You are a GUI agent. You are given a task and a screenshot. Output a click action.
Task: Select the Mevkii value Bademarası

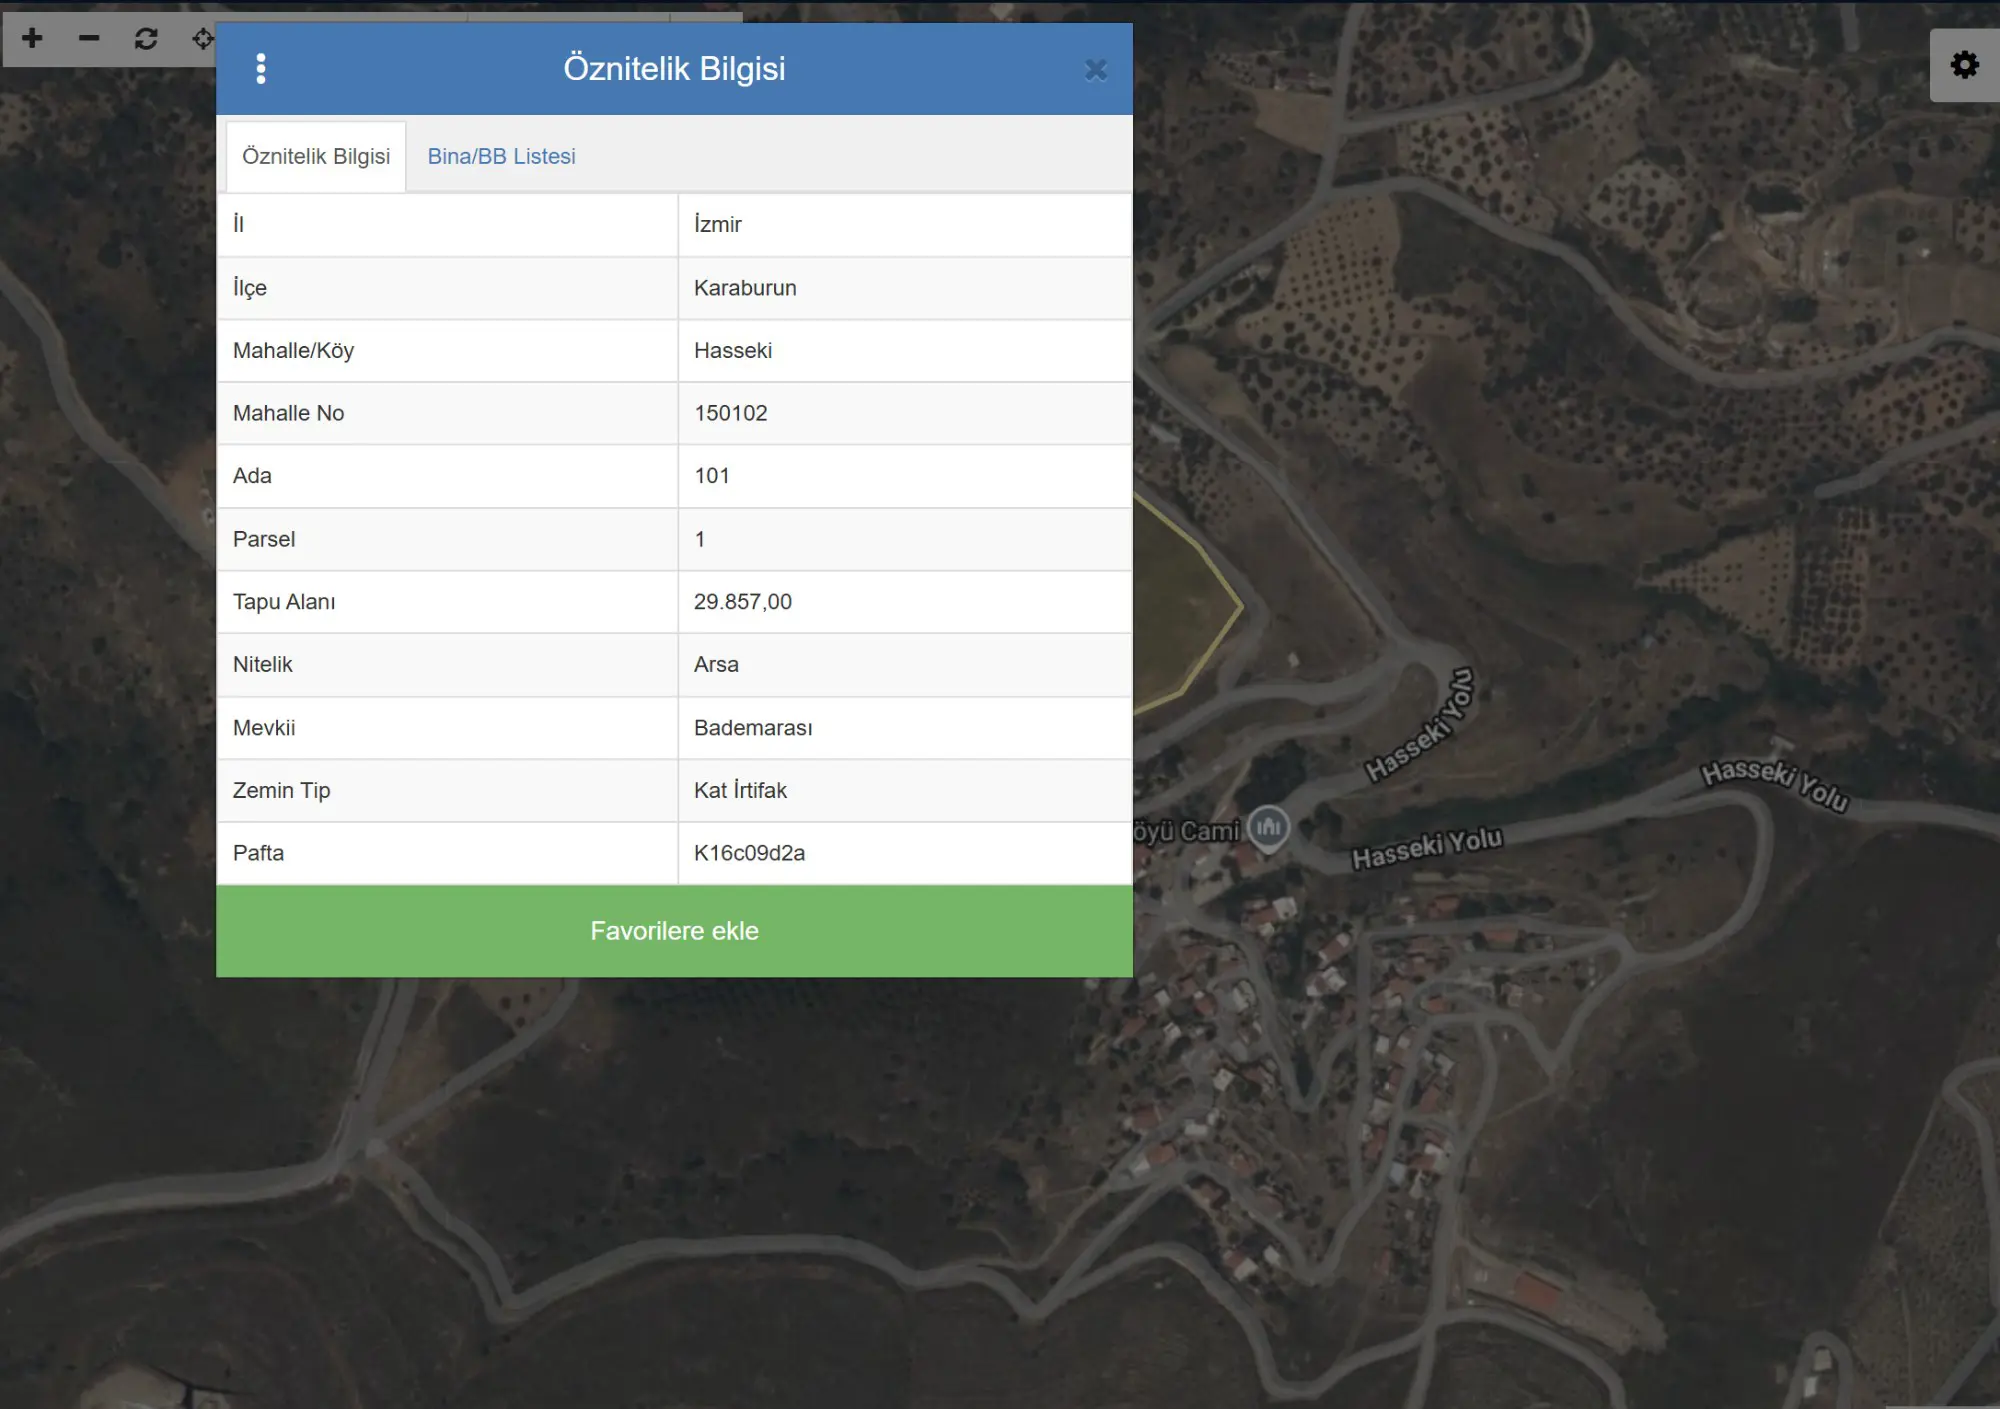(905, 728)
